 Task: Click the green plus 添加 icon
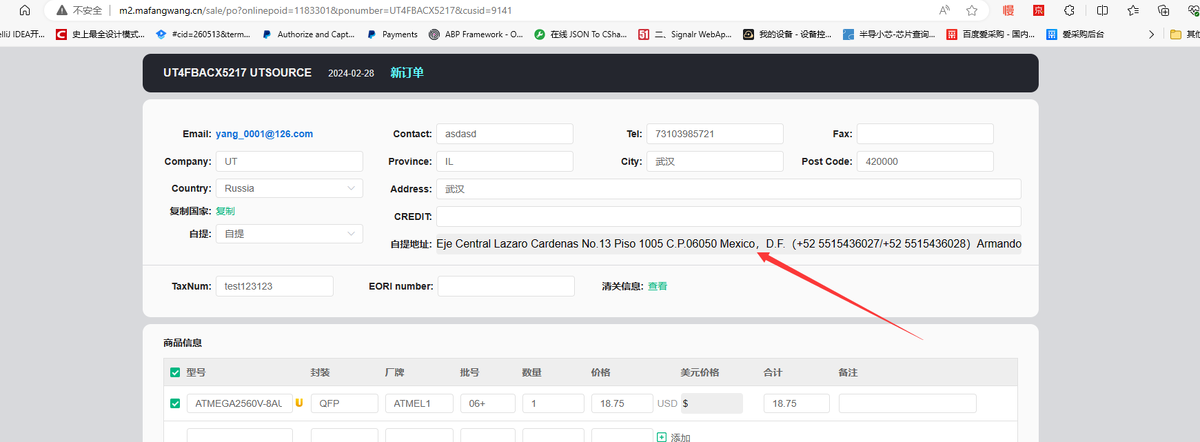click(661, 437)
